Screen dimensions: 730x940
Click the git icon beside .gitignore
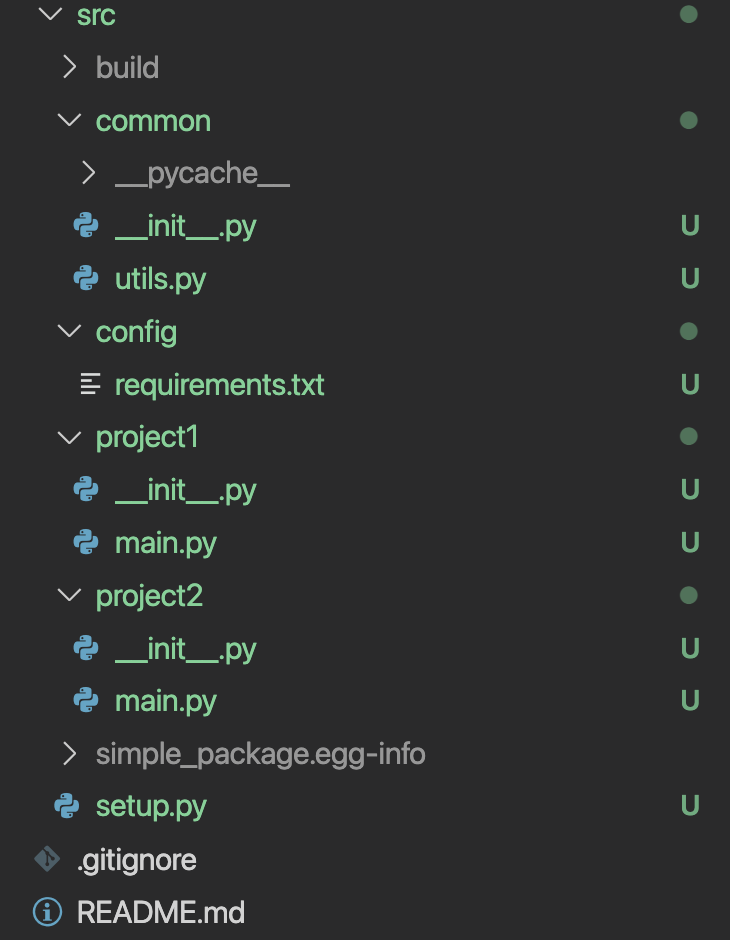[47, 859]
